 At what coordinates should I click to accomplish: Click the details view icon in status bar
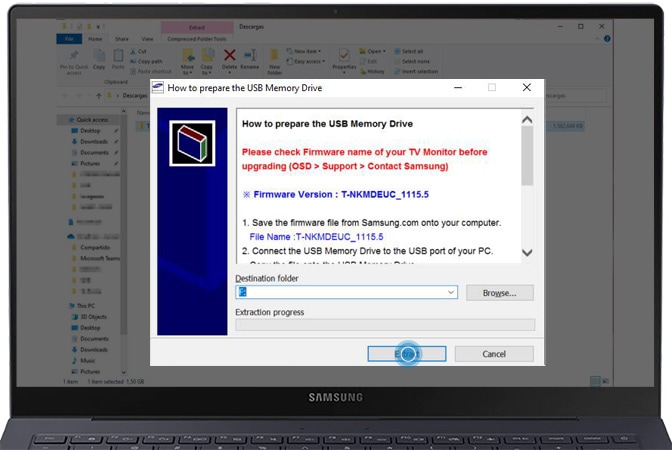595,381
